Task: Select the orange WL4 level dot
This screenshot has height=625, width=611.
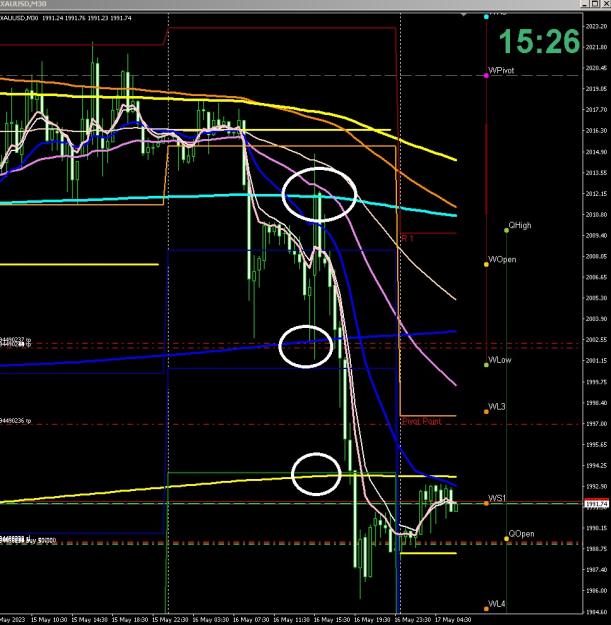Action: tap(486, 609)
